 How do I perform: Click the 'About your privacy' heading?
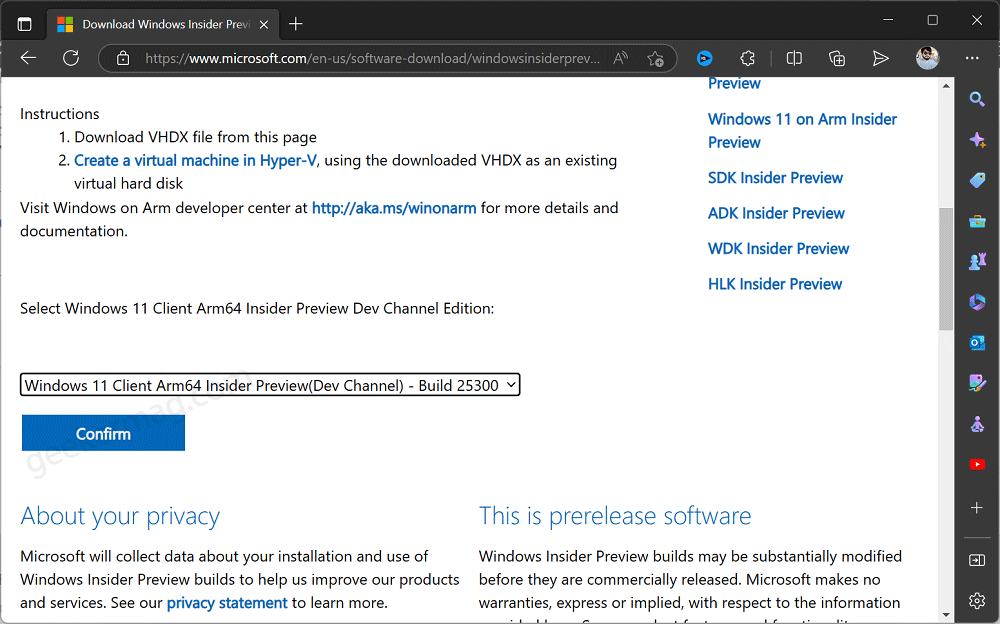pos(120,516)
